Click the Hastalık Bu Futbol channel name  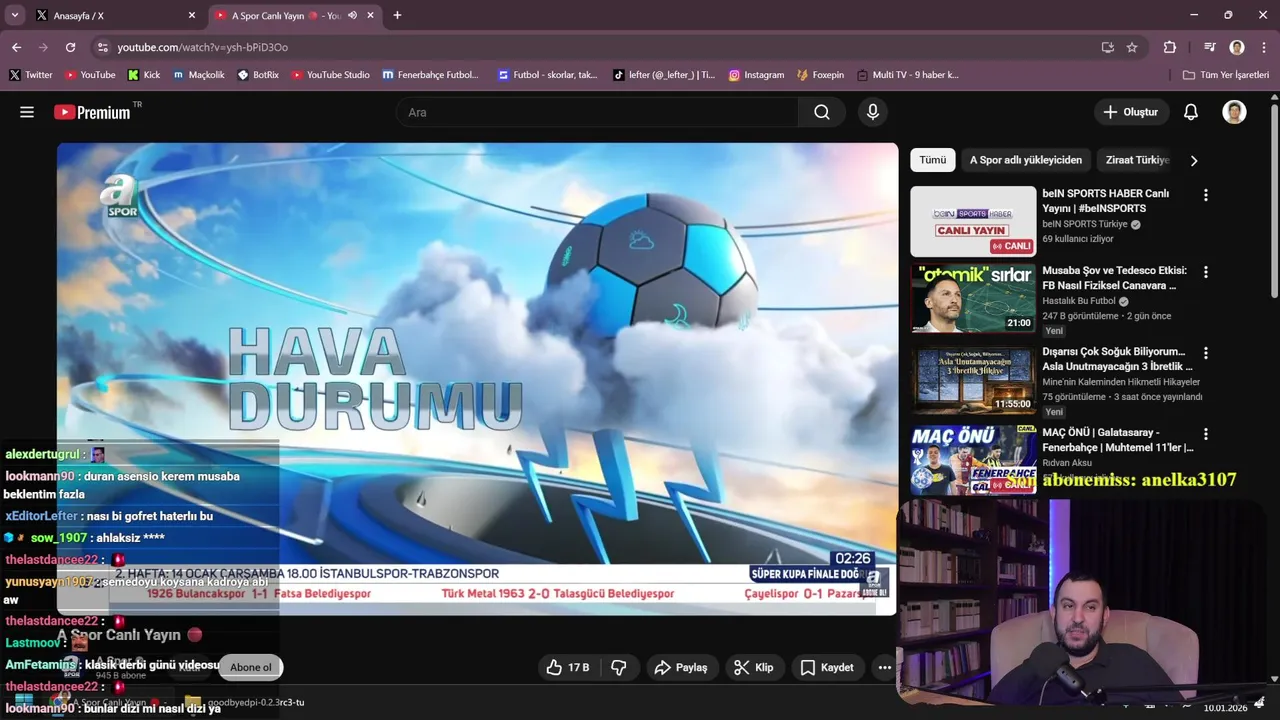point(1079,301)
